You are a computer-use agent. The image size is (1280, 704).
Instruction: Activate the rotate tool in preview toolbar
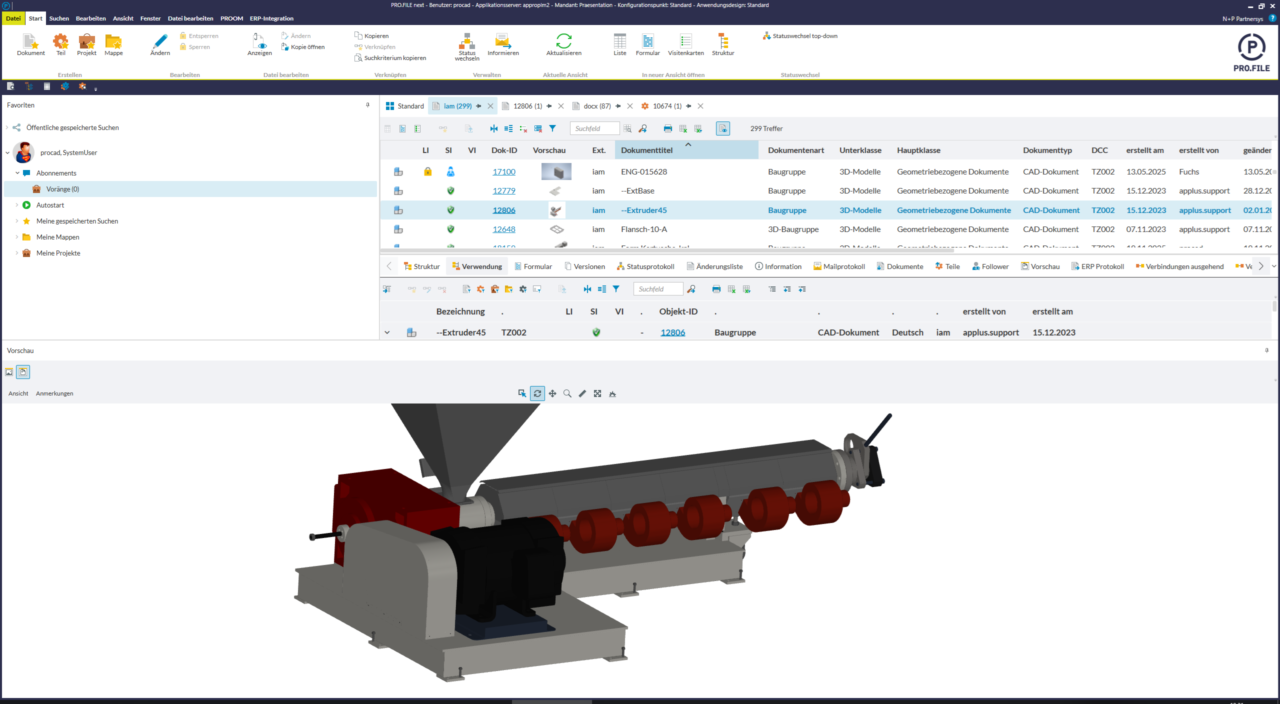(x=537, y=394)
